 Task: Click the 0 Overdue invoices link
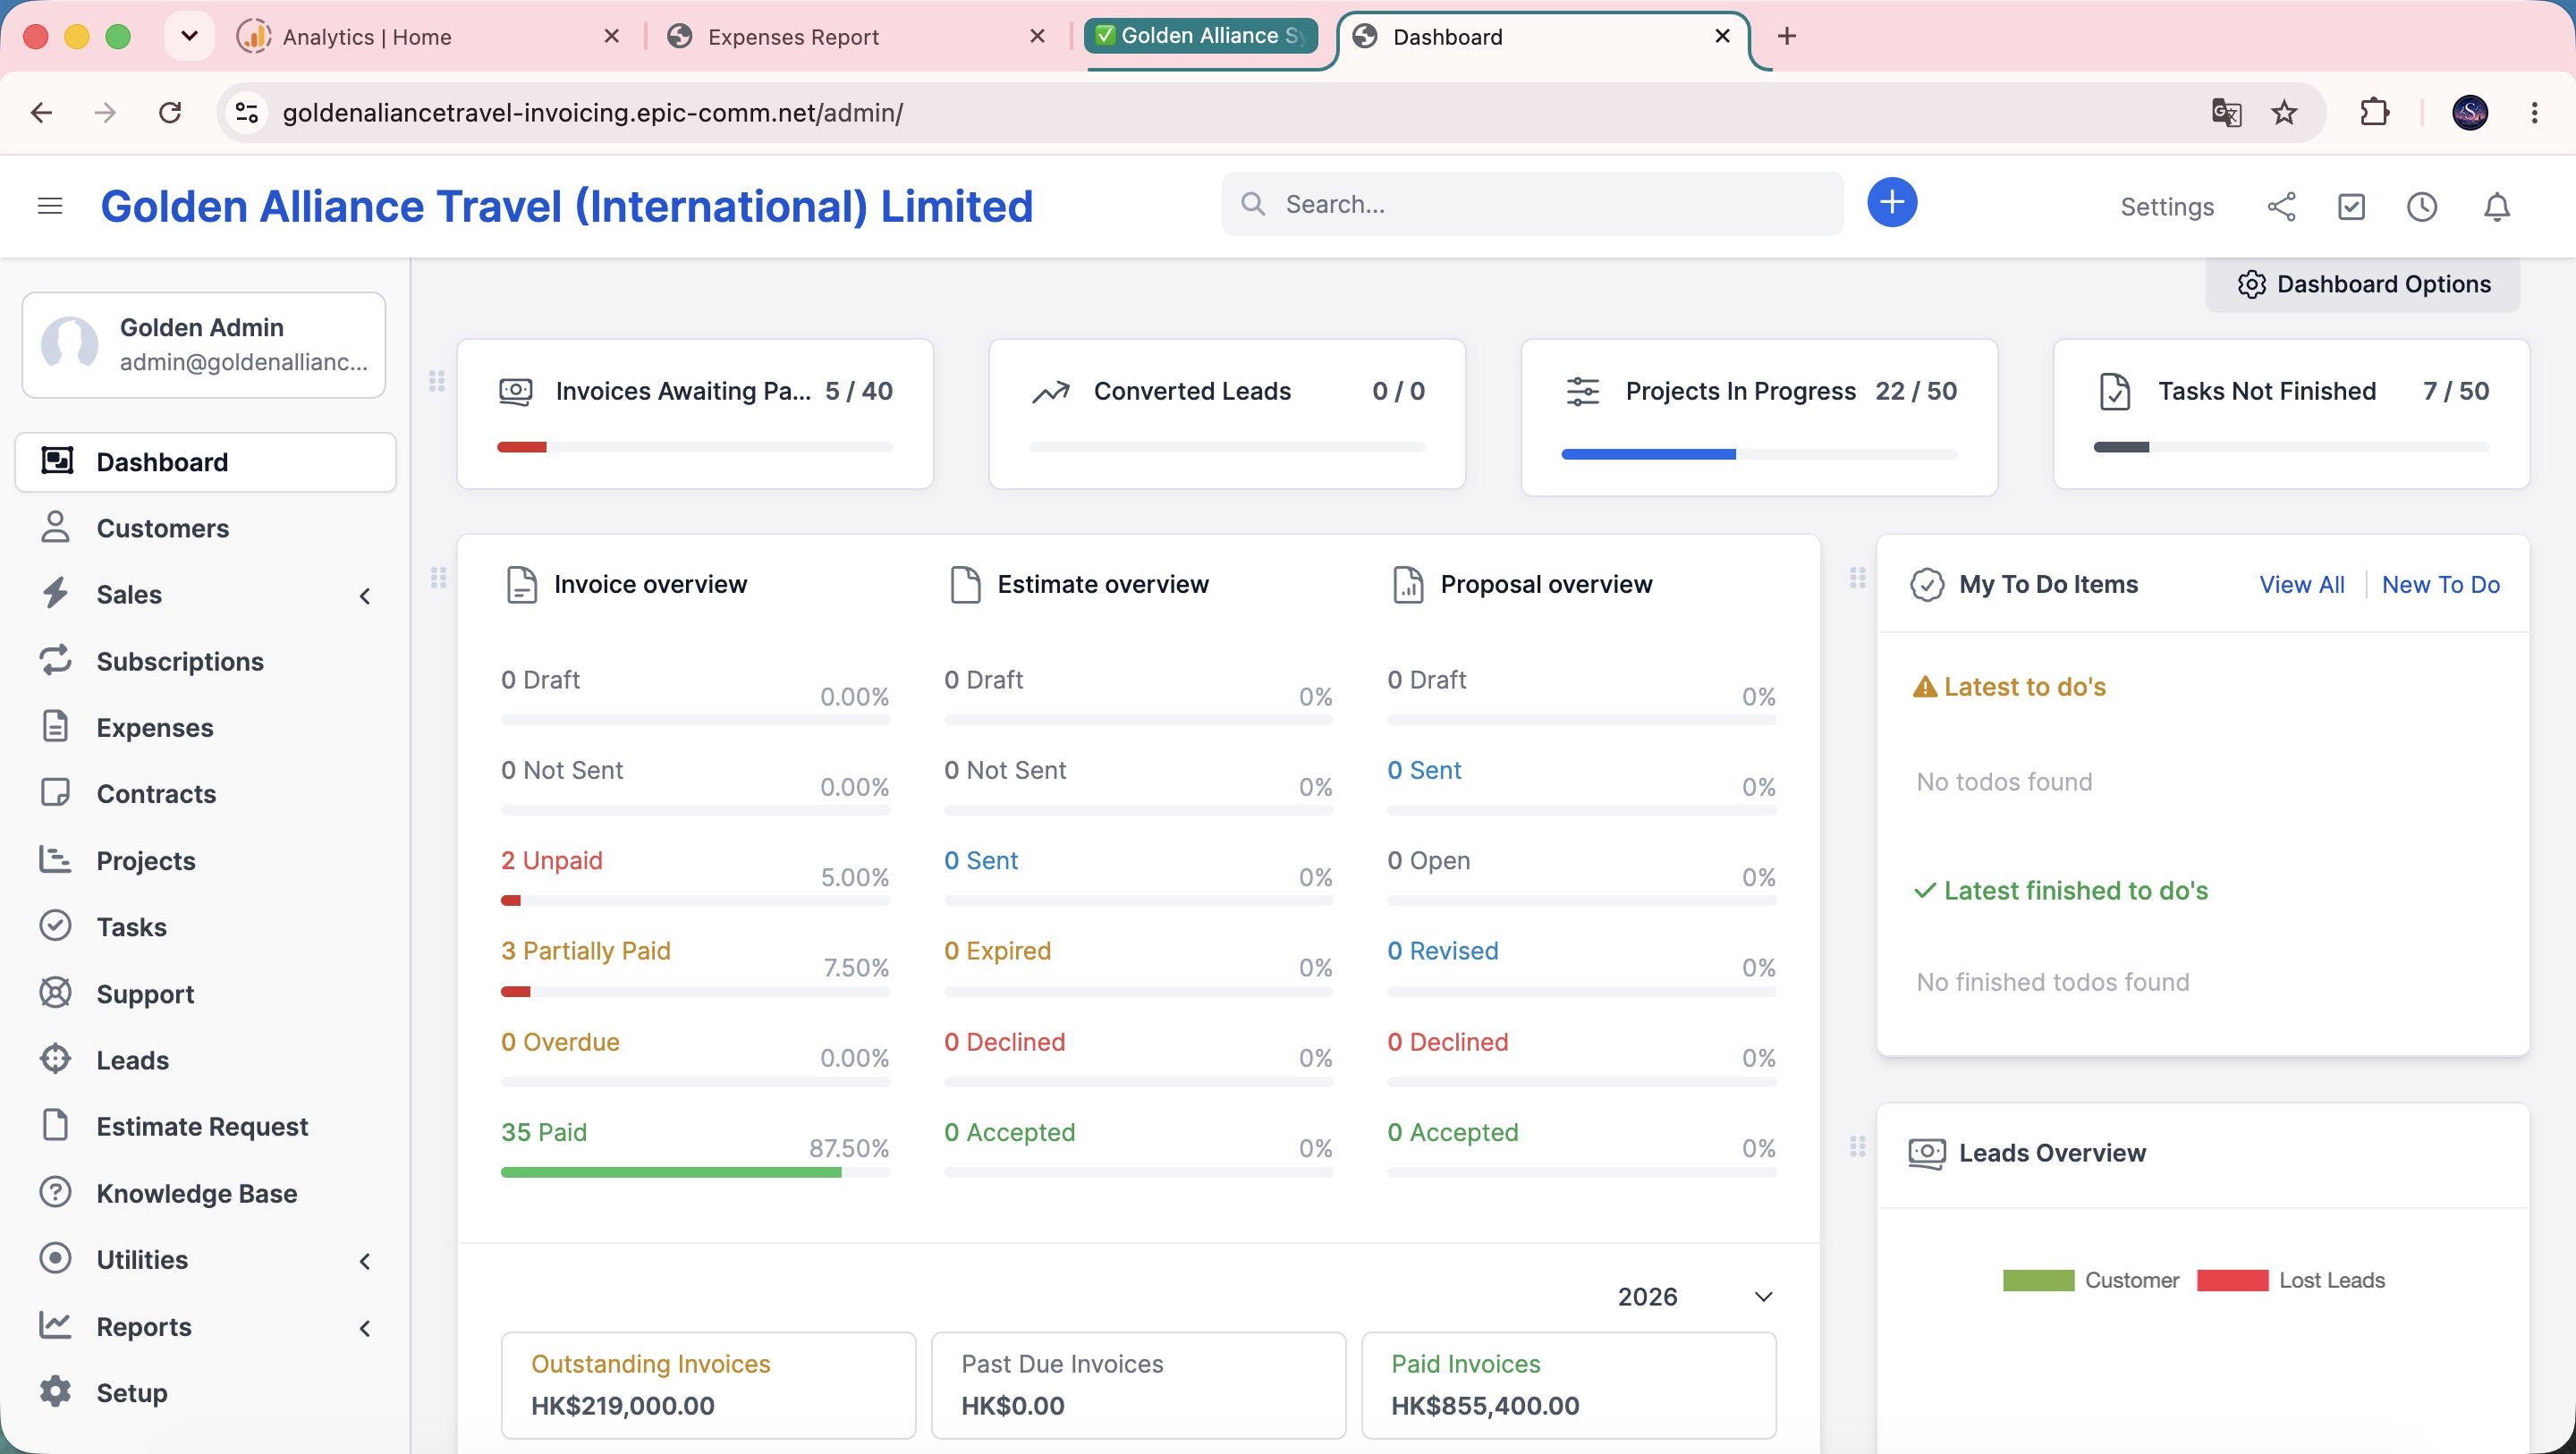click(560, 1041)
